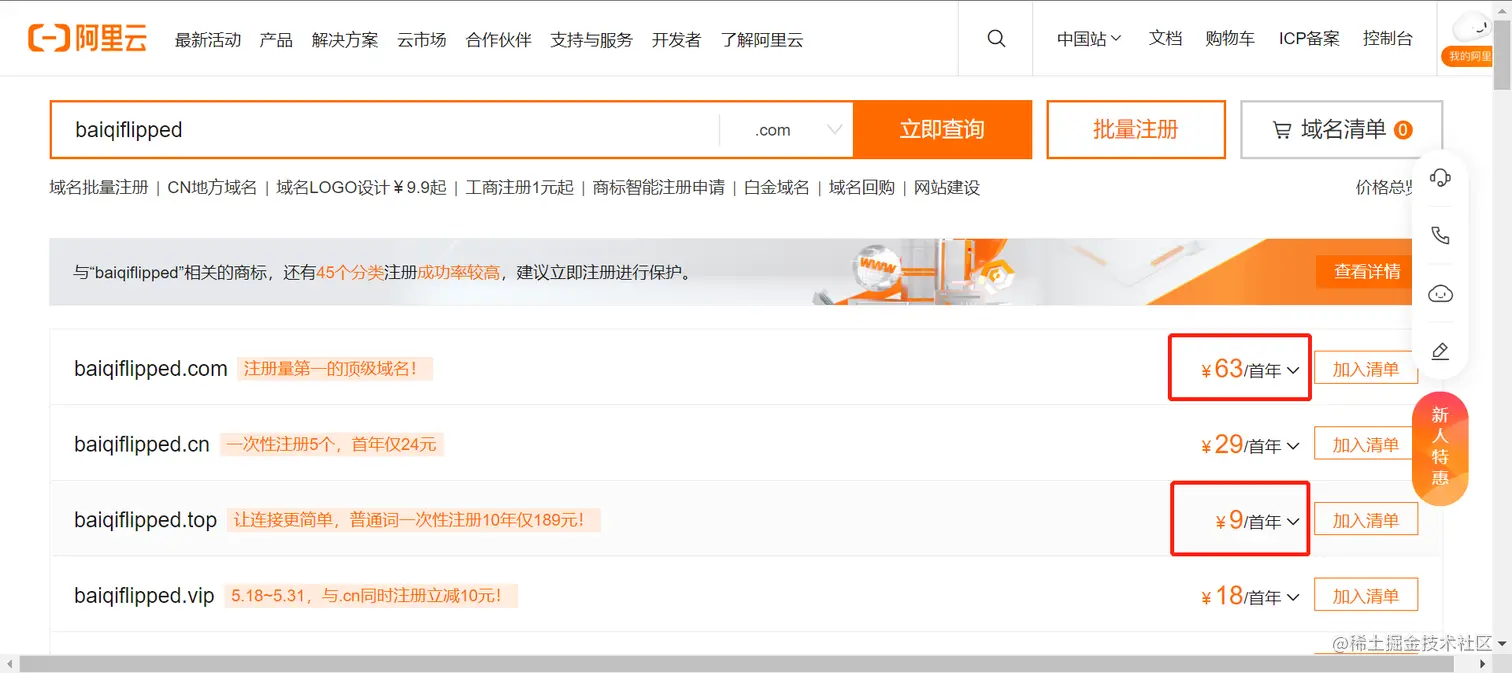Open the search magnifier icon in header

pos(996,38)
